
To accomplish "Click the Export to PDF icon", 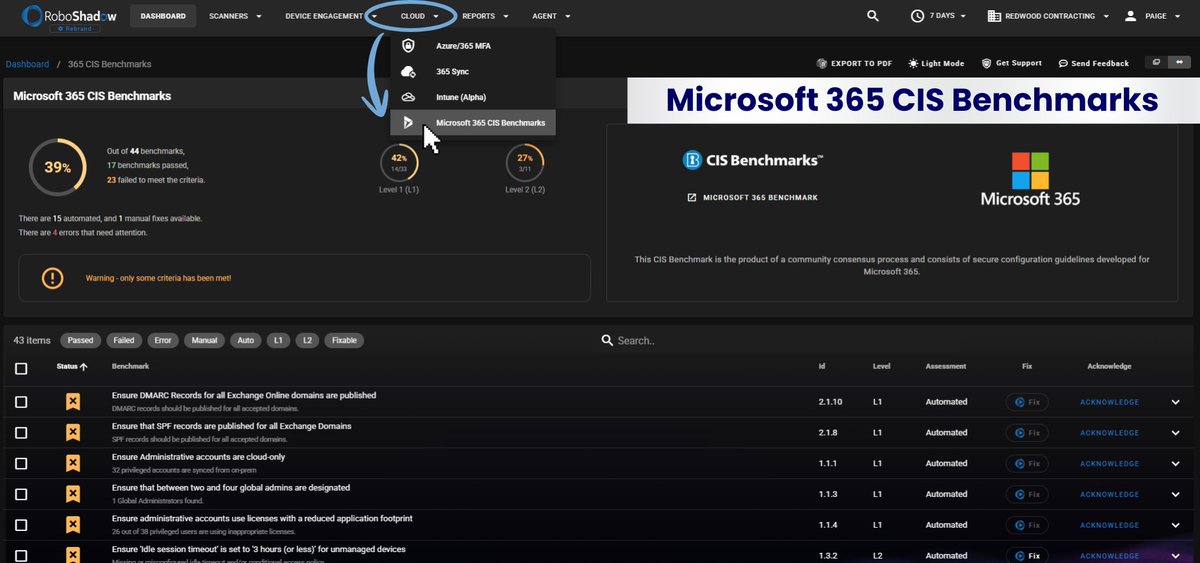I will (822, 63).
